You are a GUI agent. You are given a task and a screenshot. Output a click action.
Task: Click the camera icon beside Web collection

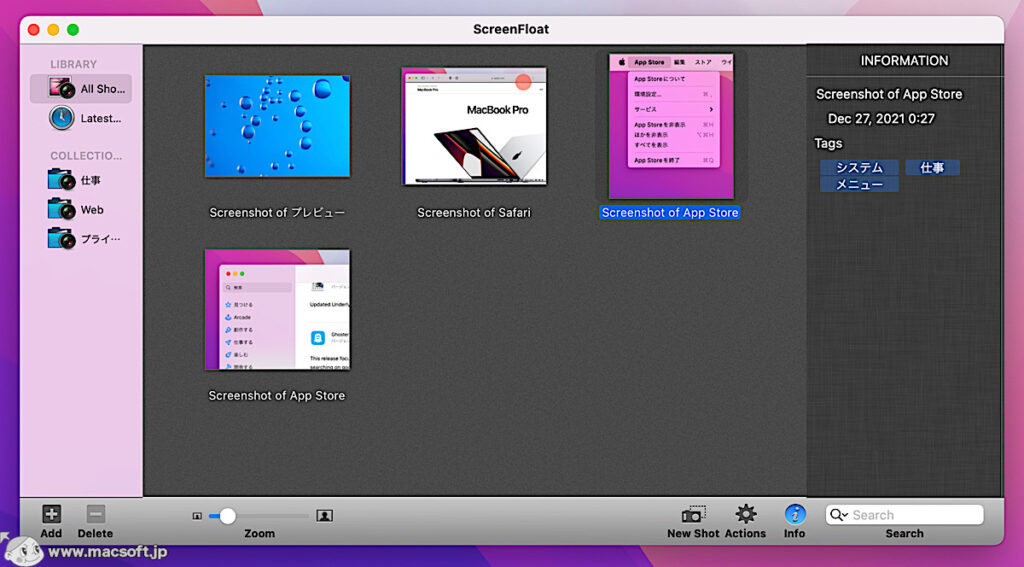pyautogui.click(x=61, y=209)
